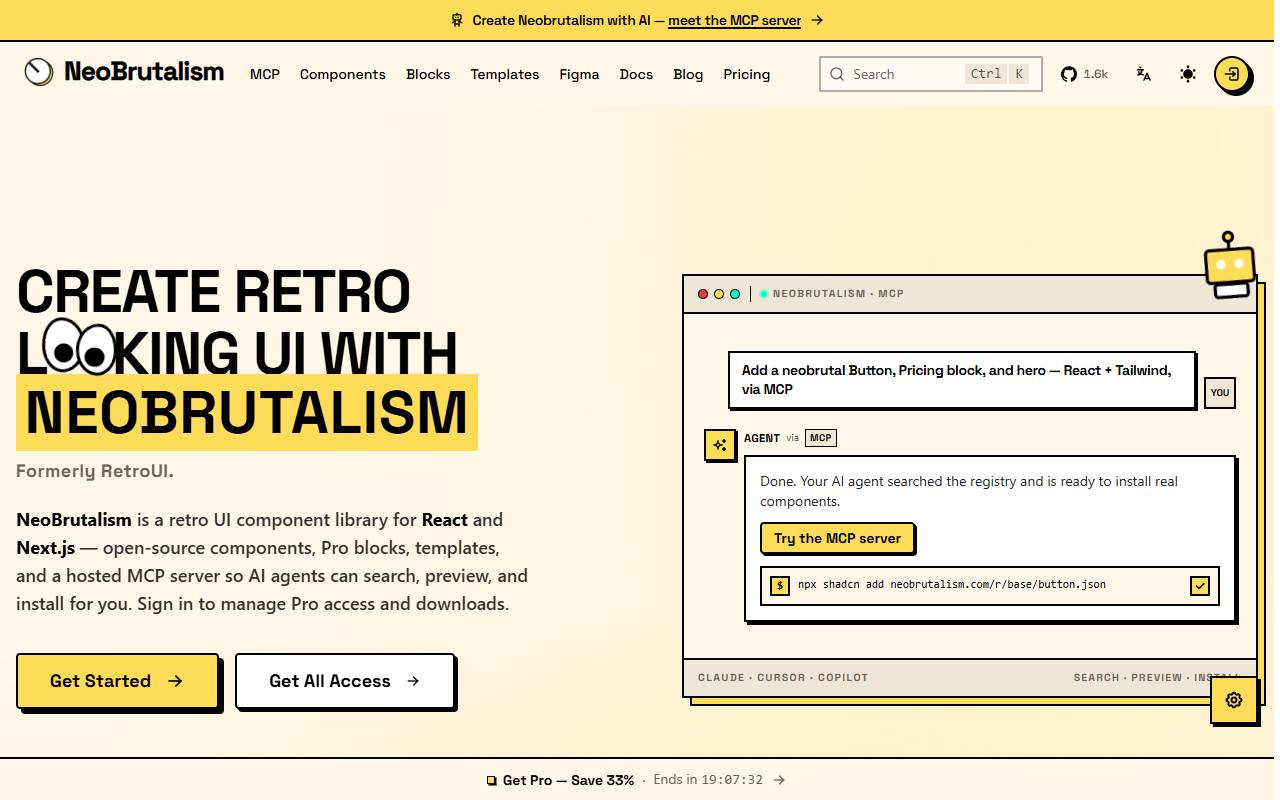Open the Docs nav link
Image resolution: width=1280 pixels, height=800 pixels.
[636, 74]
